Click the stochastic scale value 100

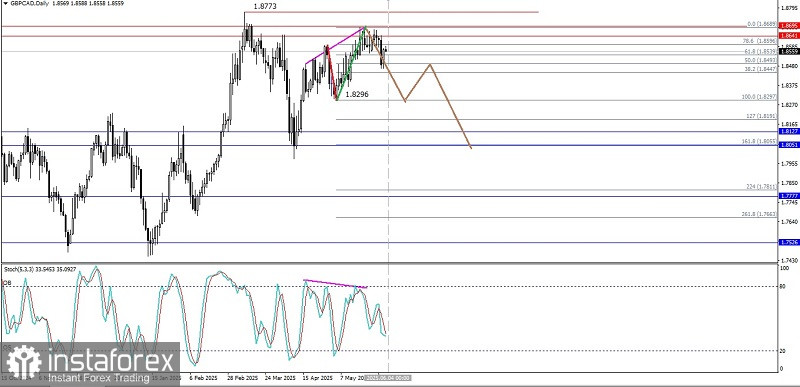pos(785,267)
